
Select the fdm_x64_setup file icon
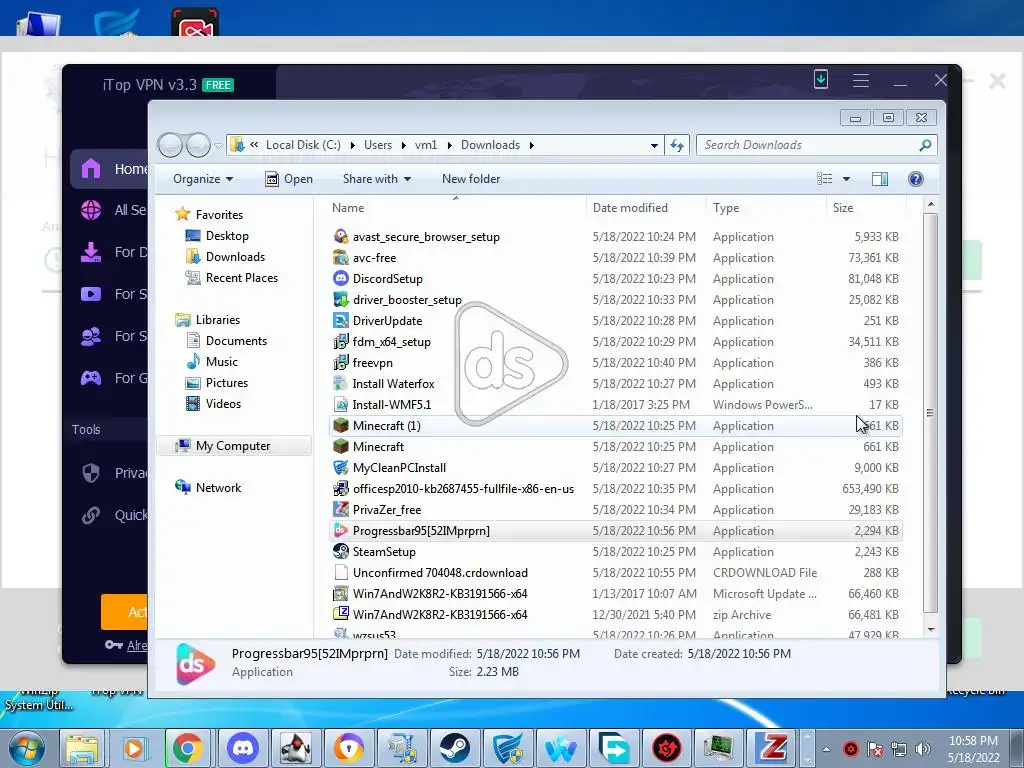[x=340, y=342]
